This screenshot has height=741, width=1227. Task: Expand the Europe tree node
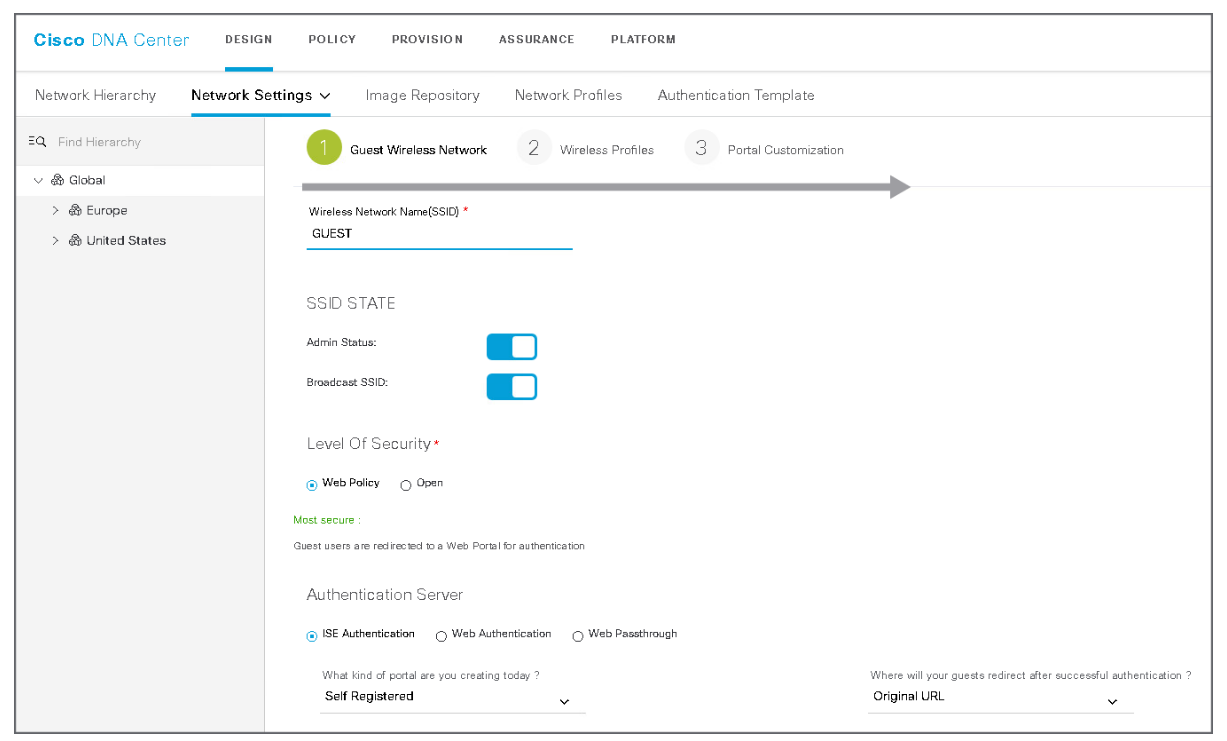pos(56,211)
